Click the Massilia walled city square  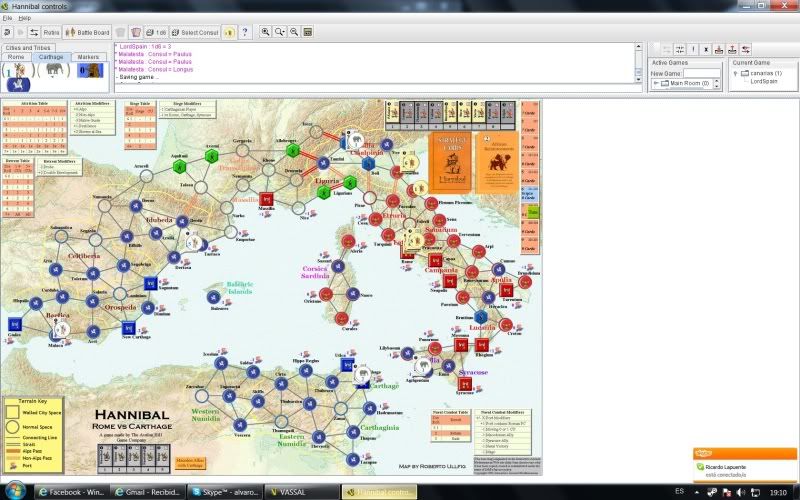pyautogui.click(x=266, y=199)
